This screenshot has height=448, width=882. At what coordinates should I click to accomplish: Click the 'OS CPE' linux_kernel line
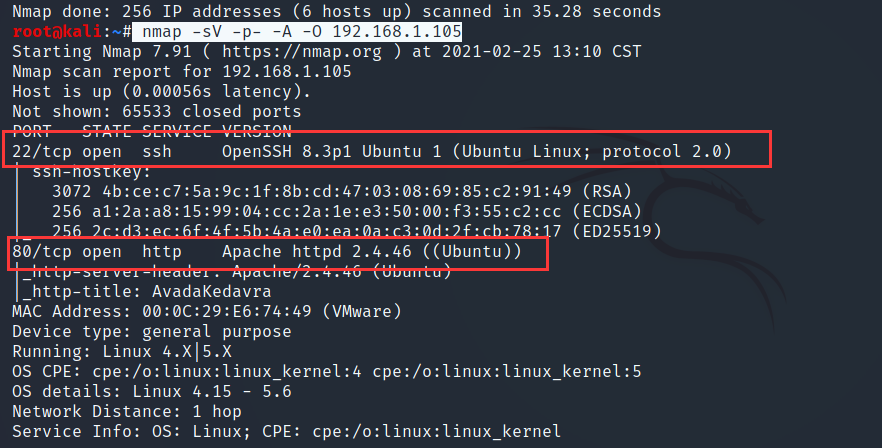(326, 371)
